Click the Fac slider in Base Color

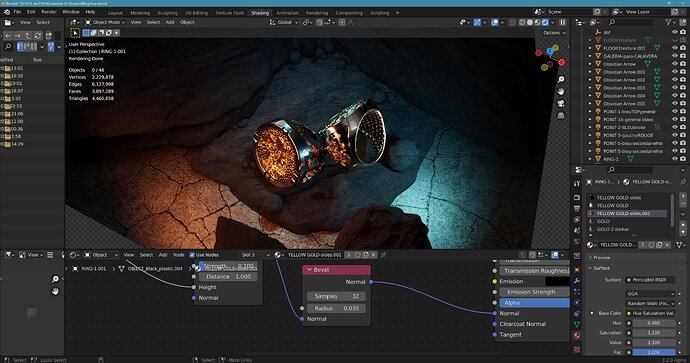pos(653,352)
